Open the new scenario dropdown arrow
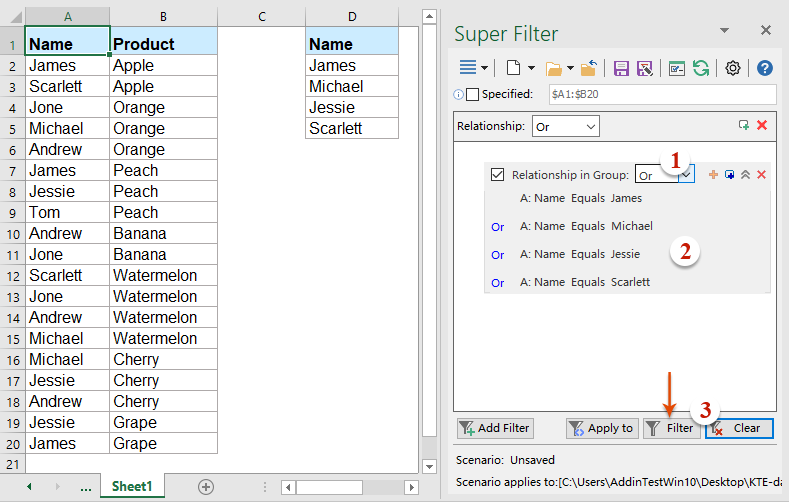 tap(531, 68)
